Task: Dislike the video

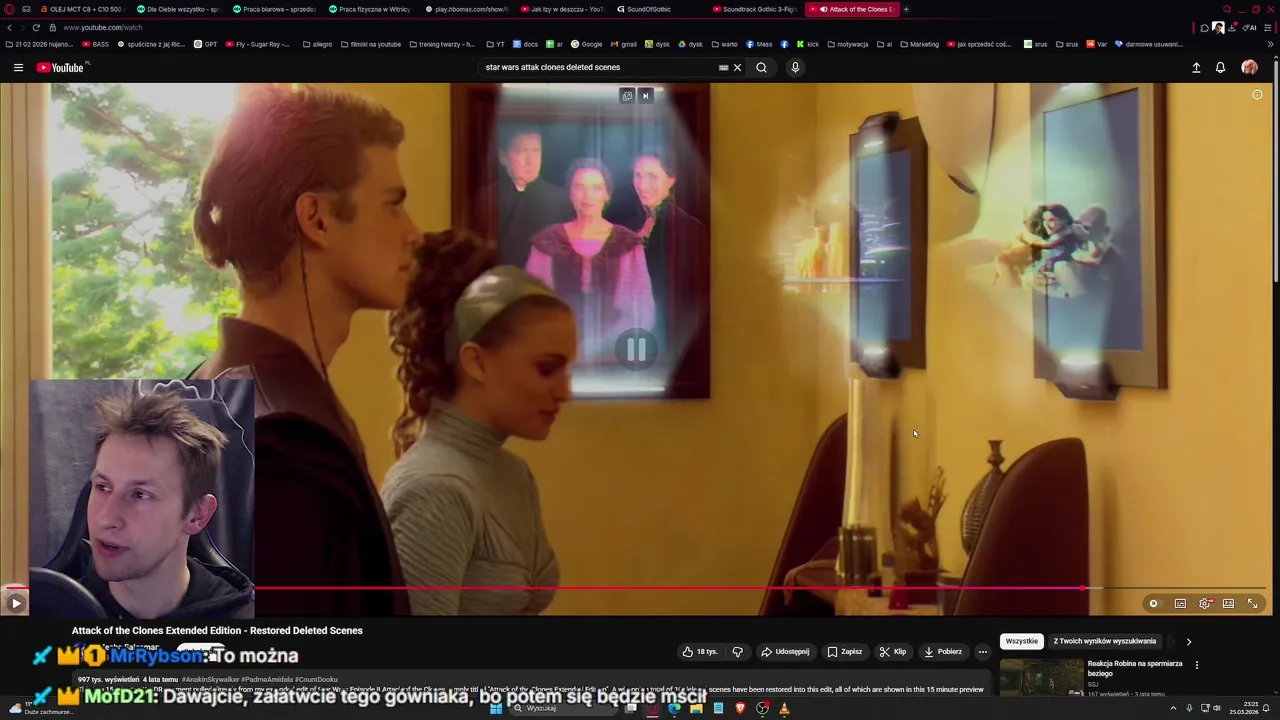Action: click(738, 651)
